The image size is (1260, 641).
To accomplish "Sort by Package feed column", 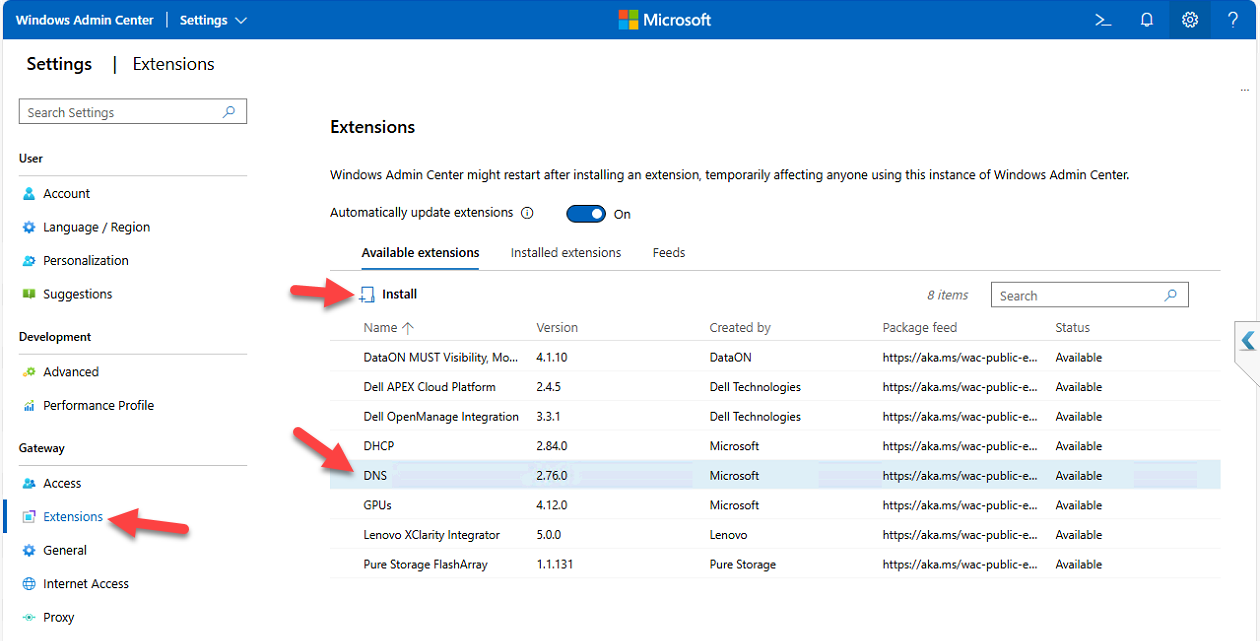I will pyautogui.click(x=920, y=328).
